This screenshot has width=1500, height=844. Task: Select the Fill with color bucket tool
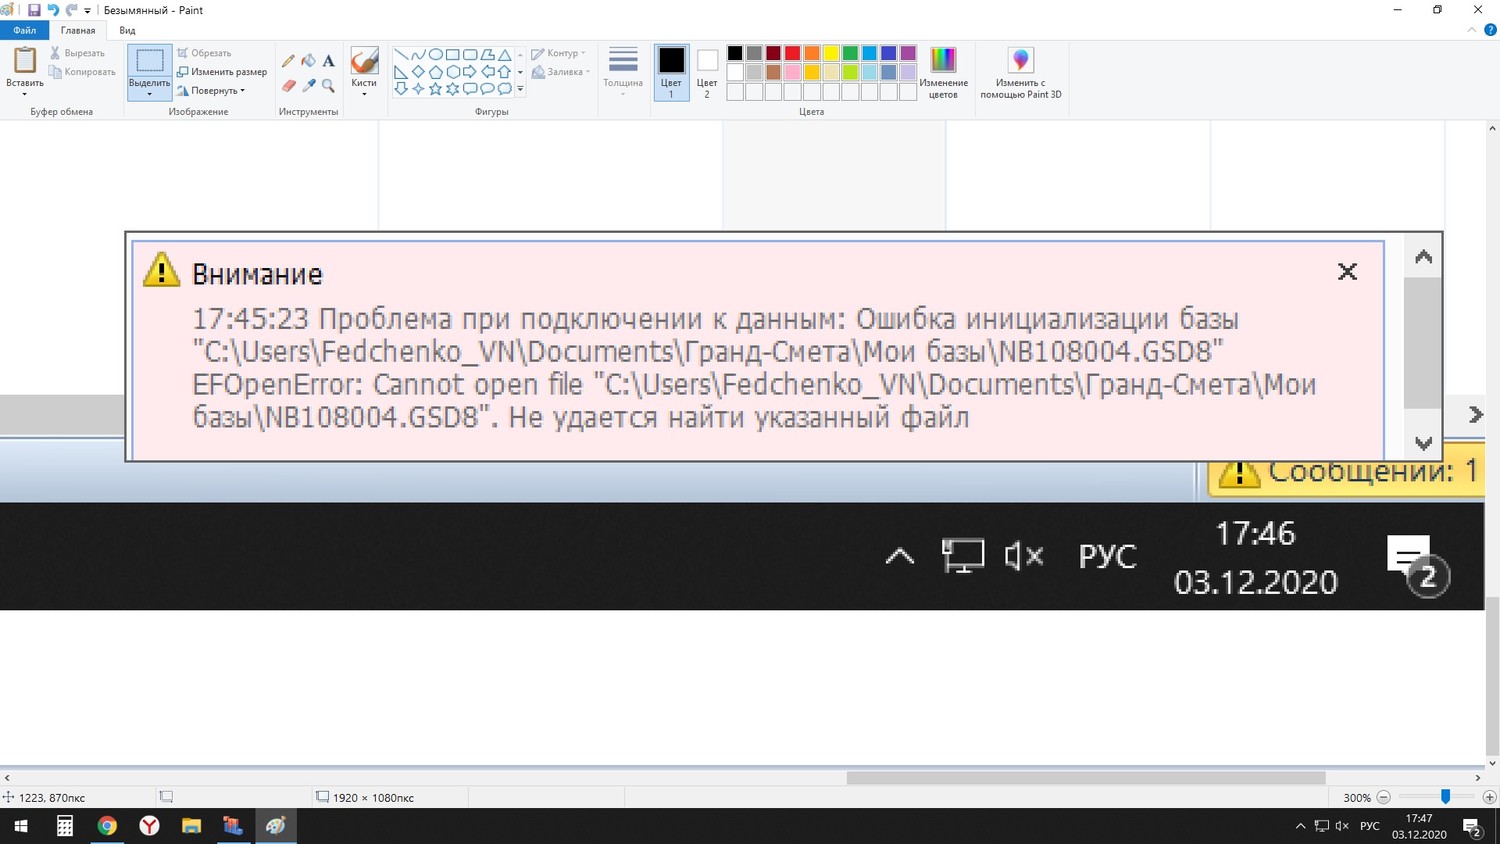308,61
